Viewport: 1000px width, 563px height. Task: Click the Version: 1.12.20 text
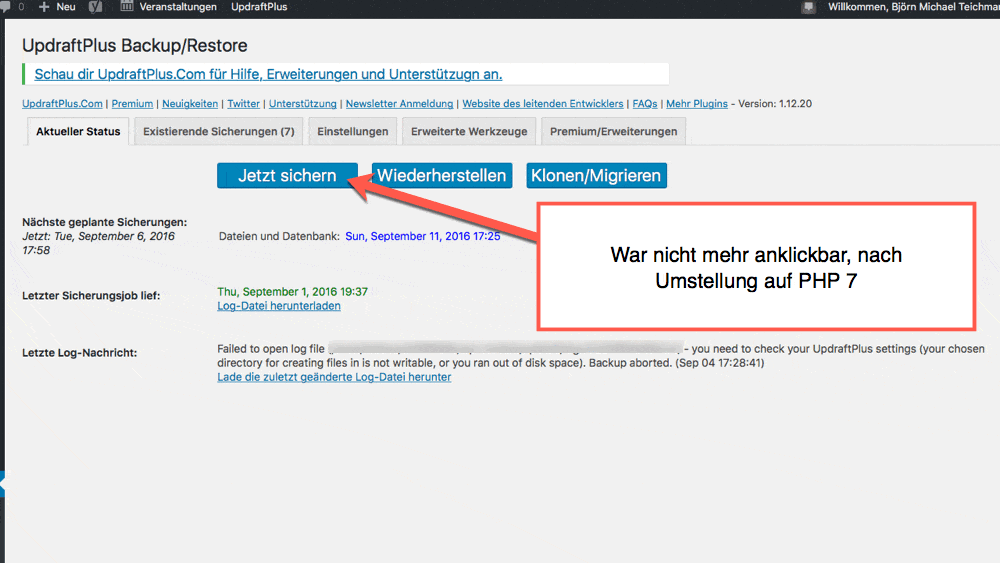(775, 103)
